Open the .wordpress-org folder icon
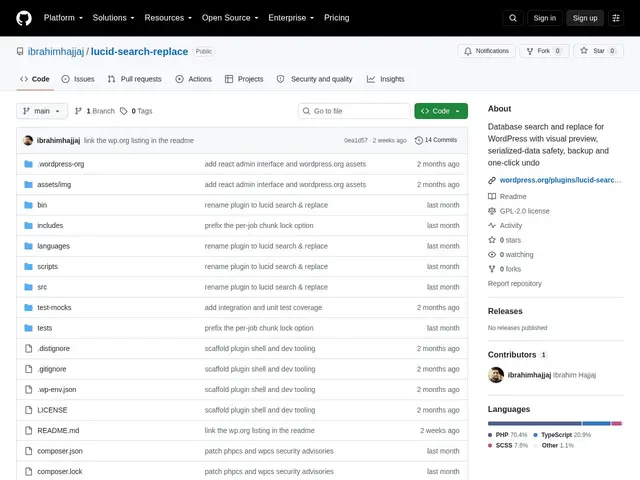The height and width of the screenshot is (480, 640). (x=28, y=164)
